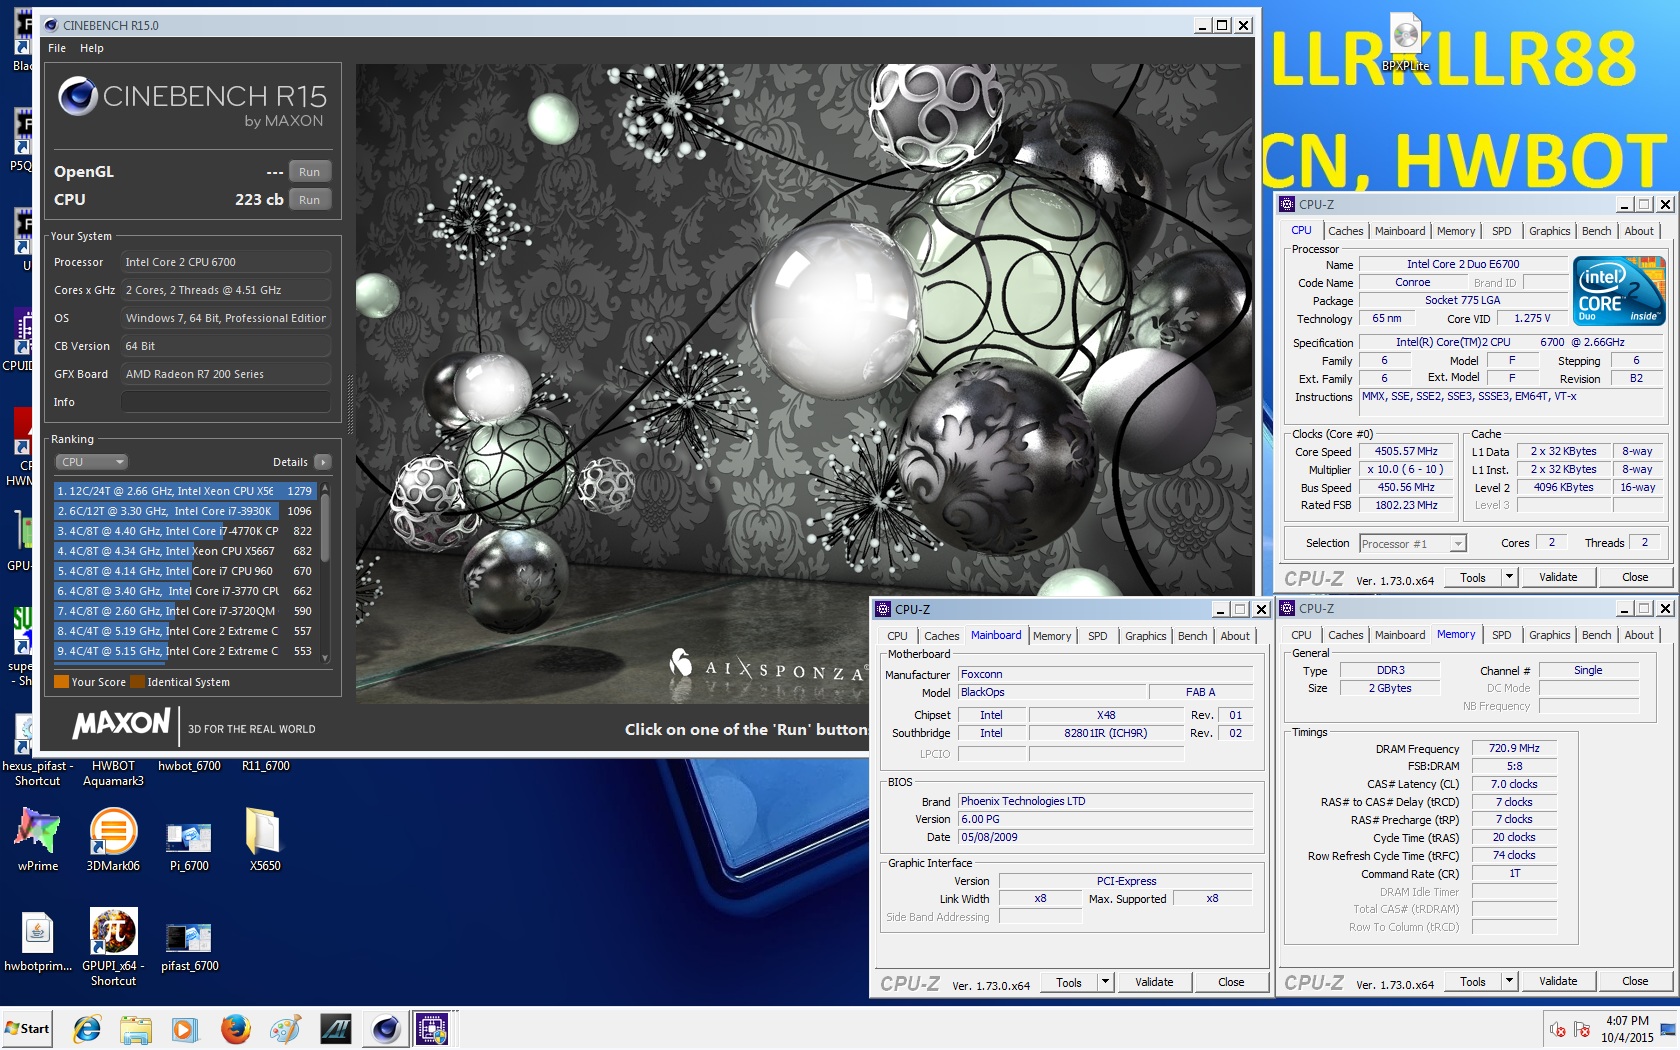Click the Tools button in the CPU-Z Memory window

pos(1472,981)
